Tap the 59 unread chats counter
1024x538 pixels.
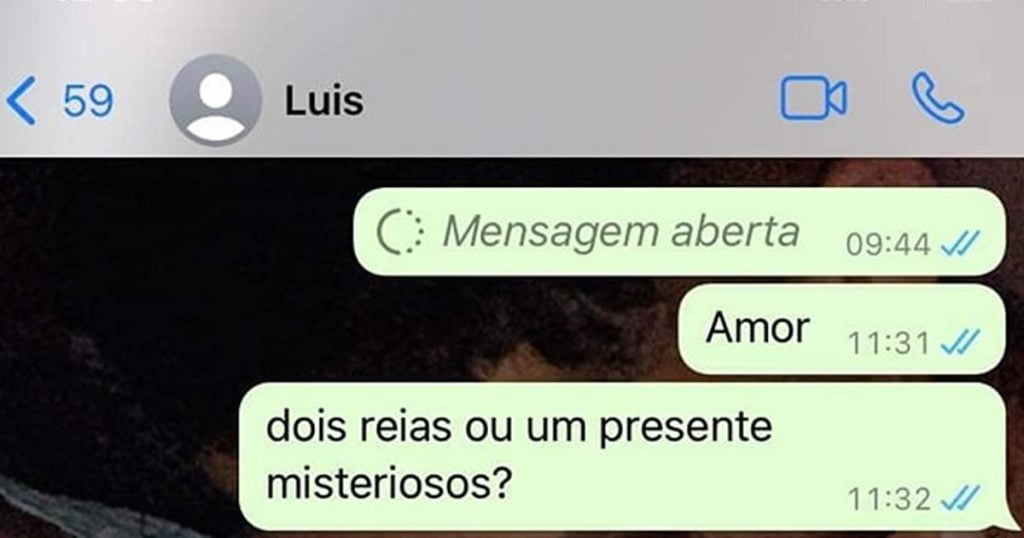(x=88, y=101)
